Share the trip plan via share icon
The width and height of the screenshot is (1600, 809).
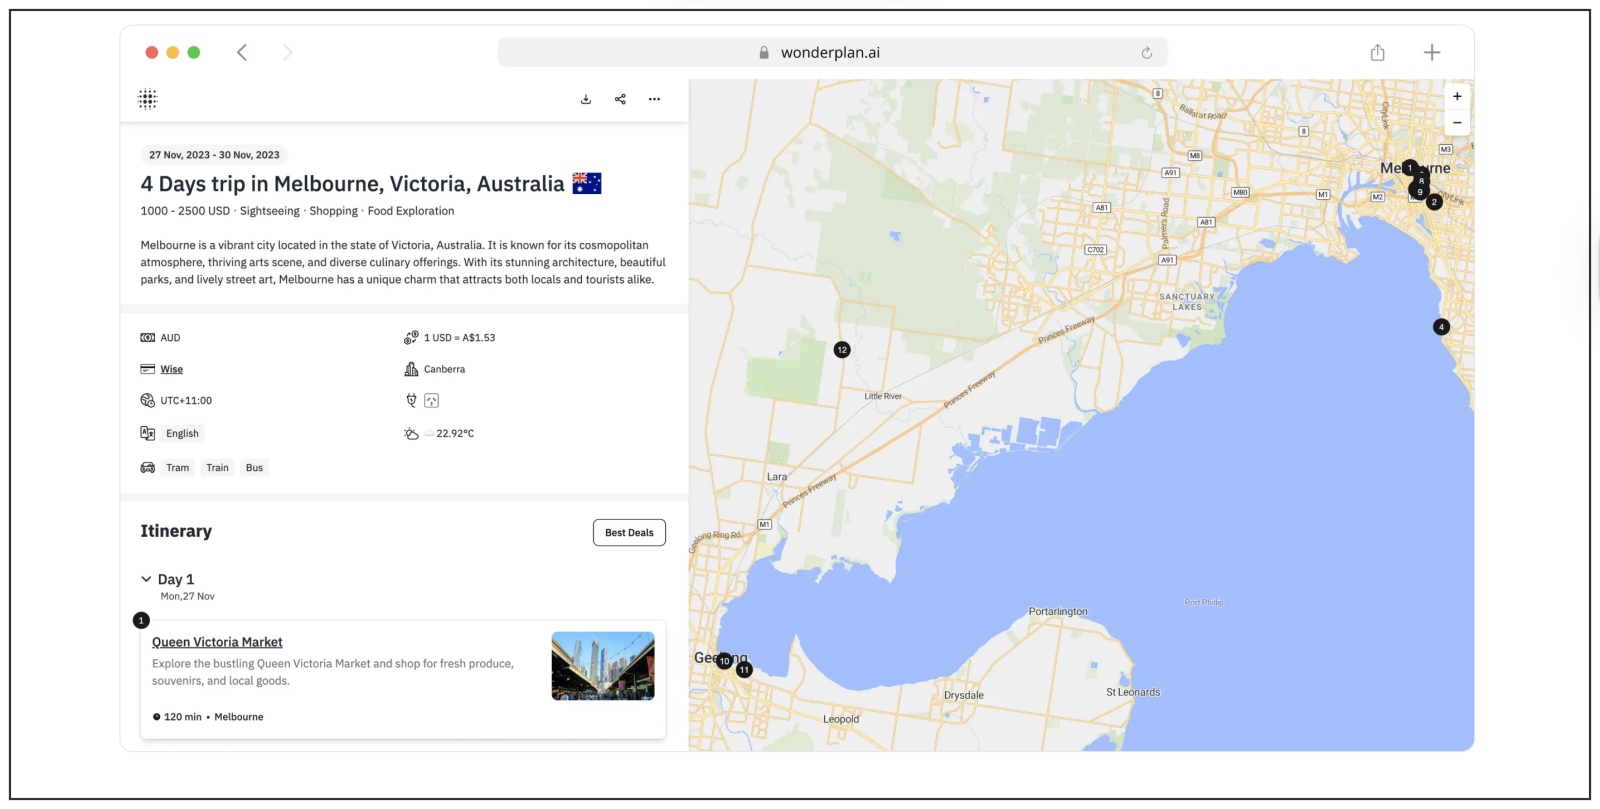(x=620, y=99)
